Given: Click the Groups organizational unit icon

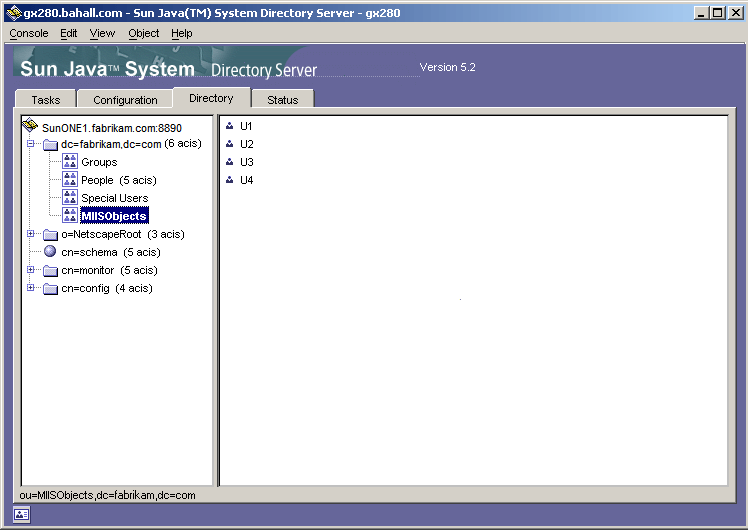Looking at the screenshot, I should click(70, 161).
